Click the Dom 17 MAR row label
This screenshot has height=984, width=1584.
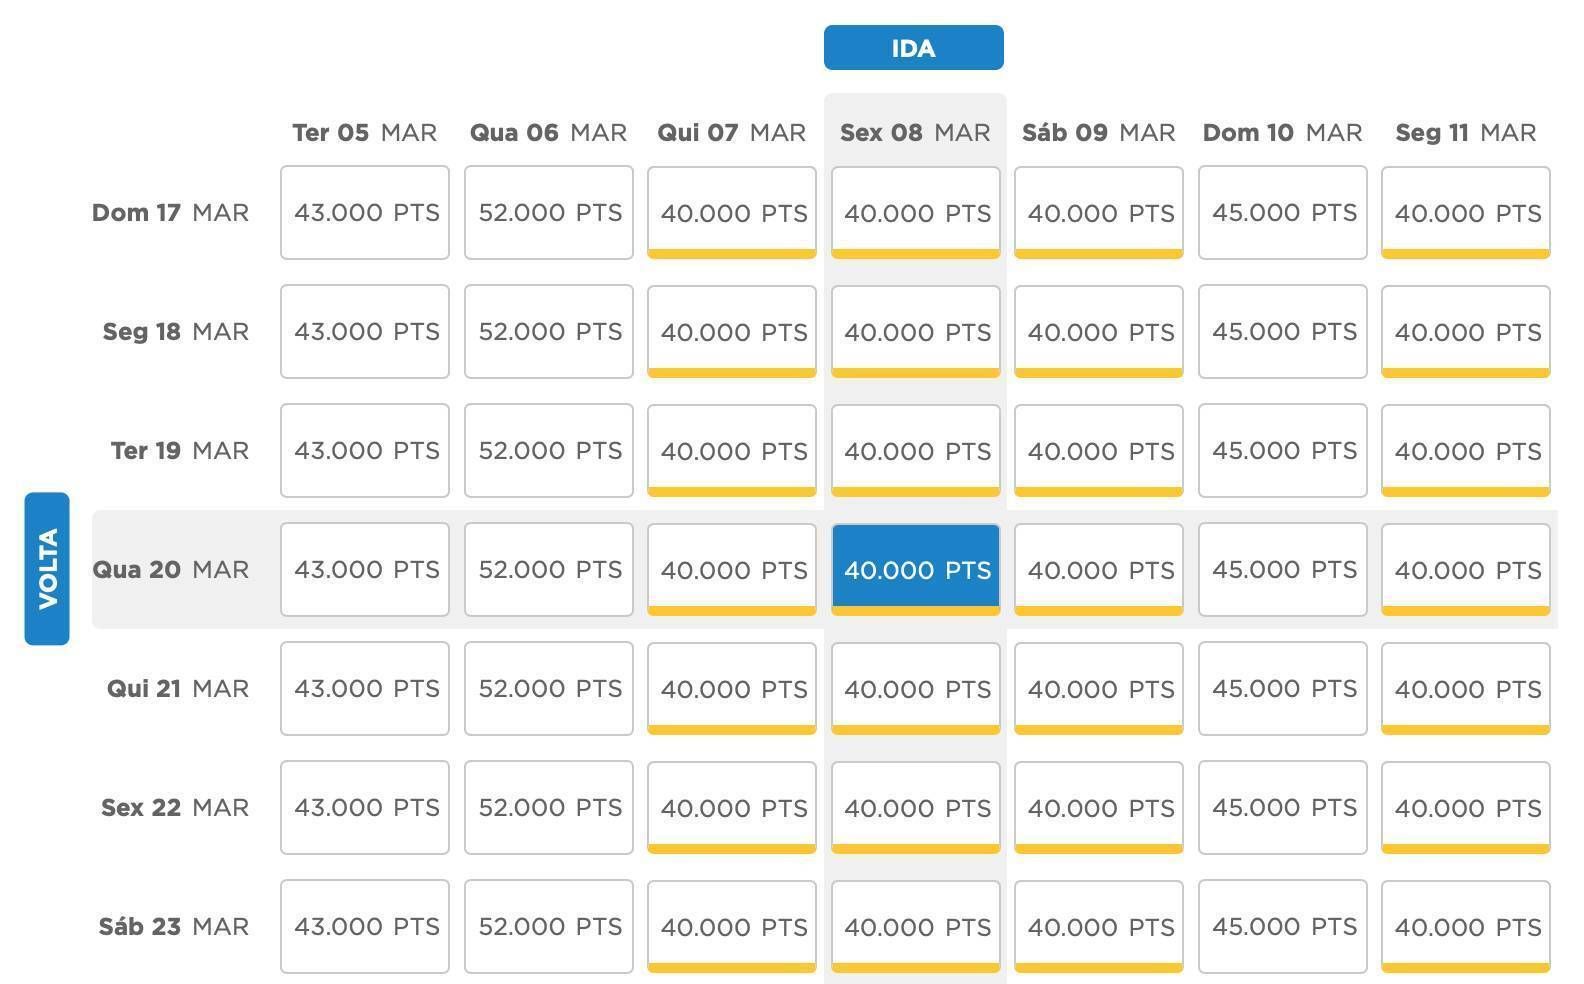pyautogui.click(x=170, y=212)
